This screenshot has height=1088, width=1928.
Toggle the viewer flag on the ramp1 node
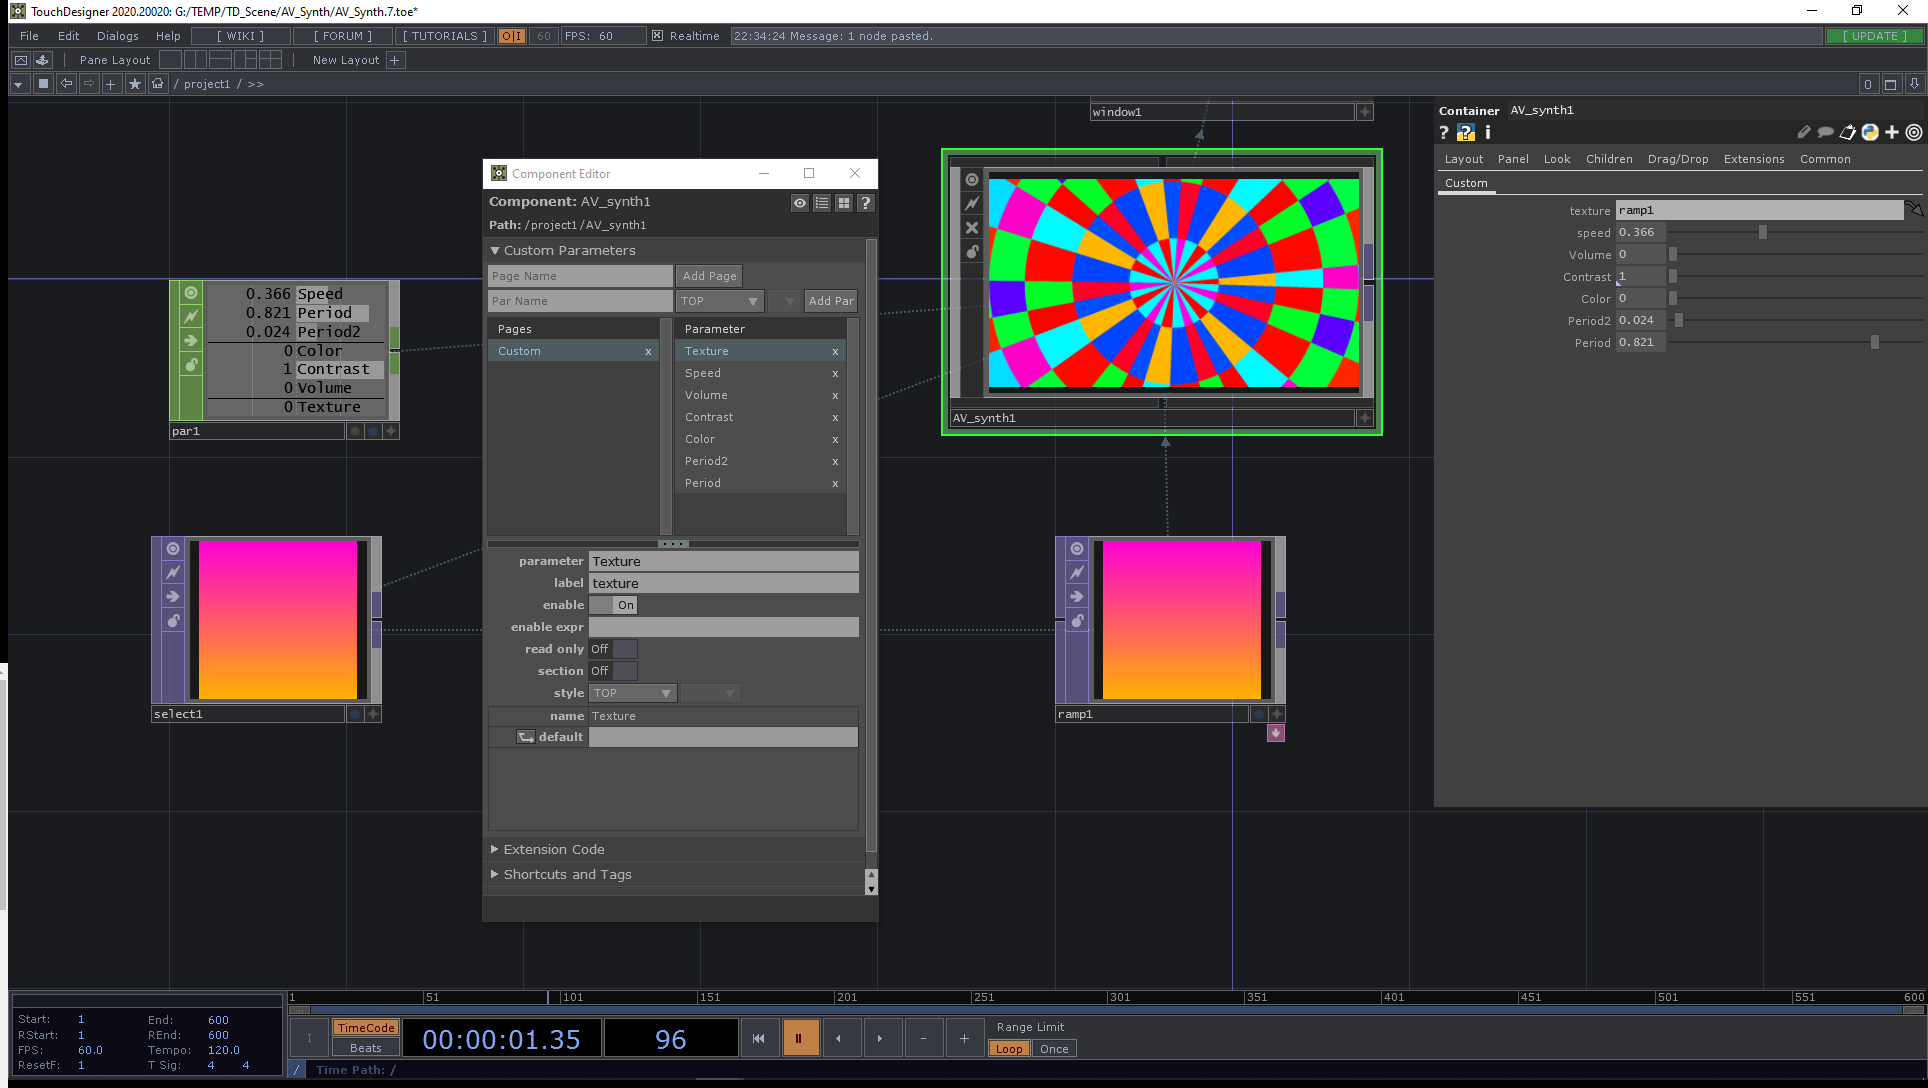pos(1076,548)
